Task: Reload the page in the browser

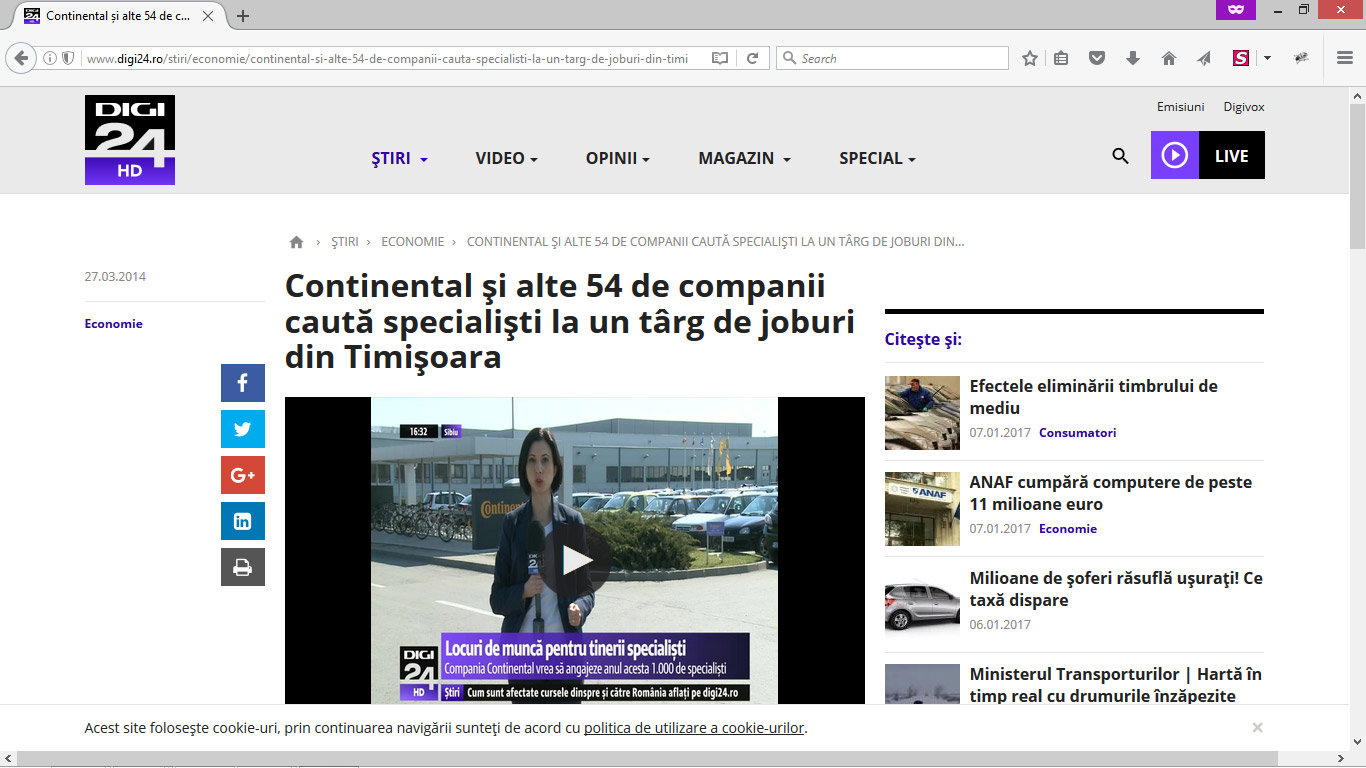Action: (752, 58)
